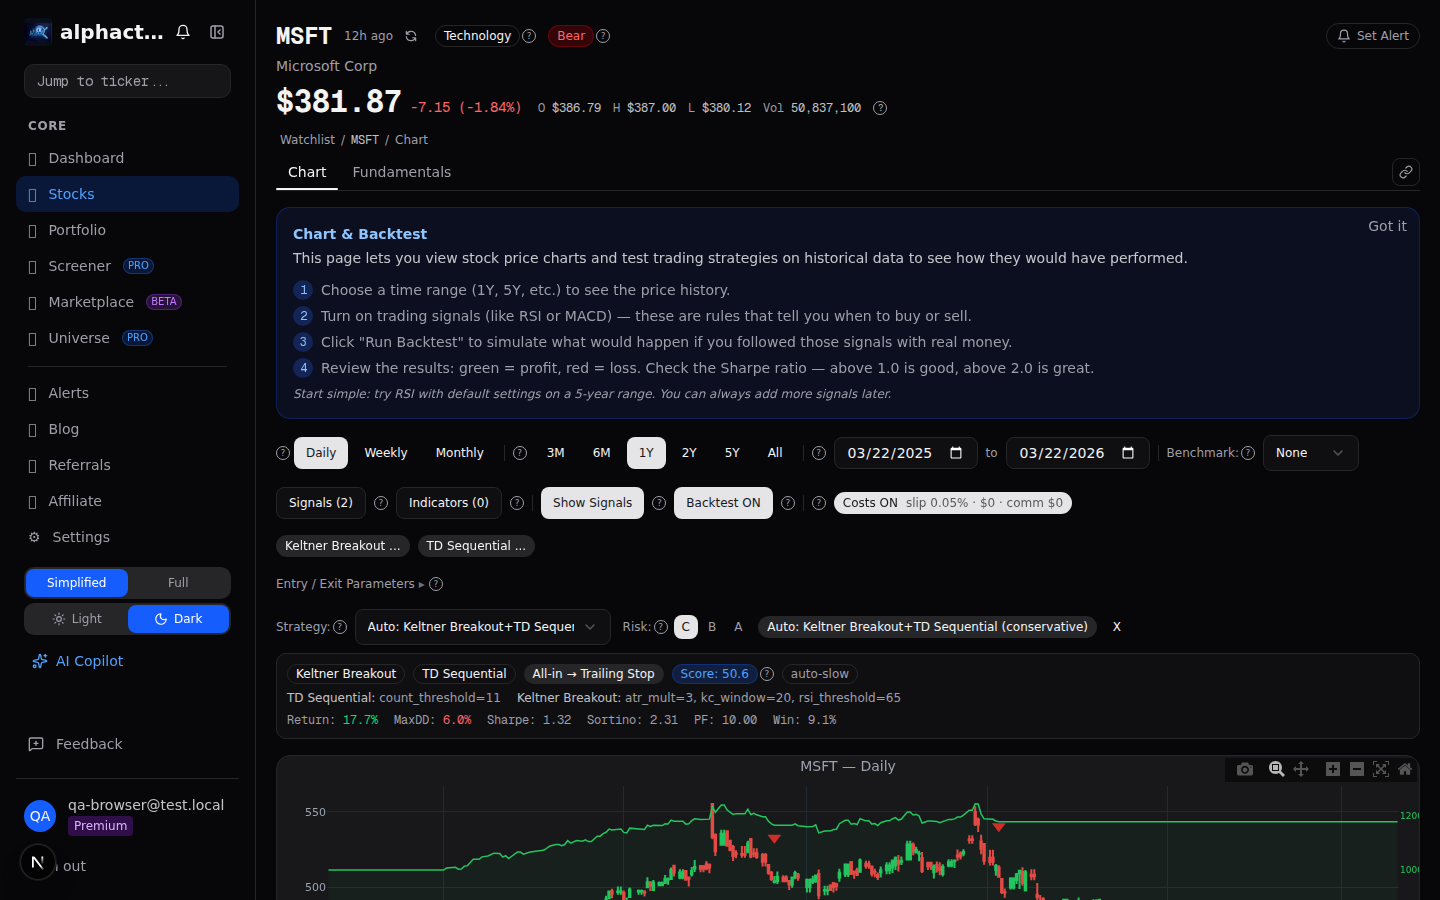Click the Jump to ticker search field

click(x=127, y=80)
